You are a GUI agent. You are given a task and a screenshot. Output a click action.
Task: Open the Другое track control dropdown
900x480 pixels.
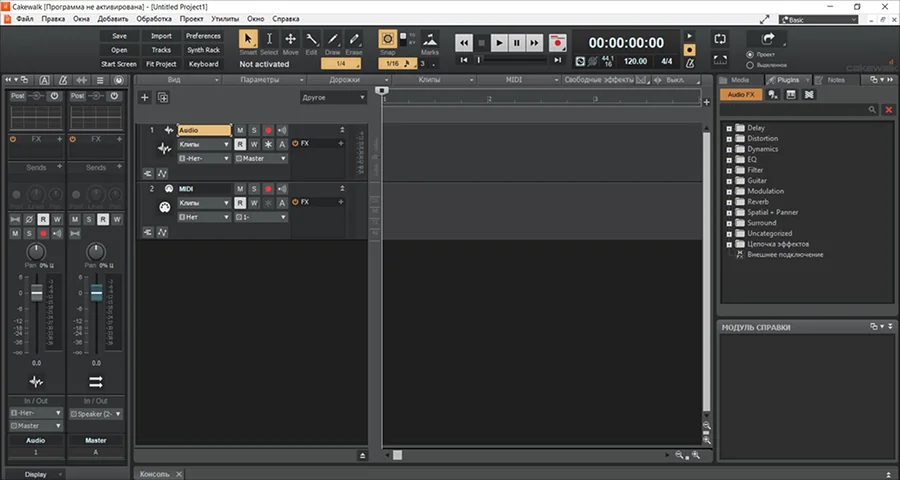tap(333, 98)
